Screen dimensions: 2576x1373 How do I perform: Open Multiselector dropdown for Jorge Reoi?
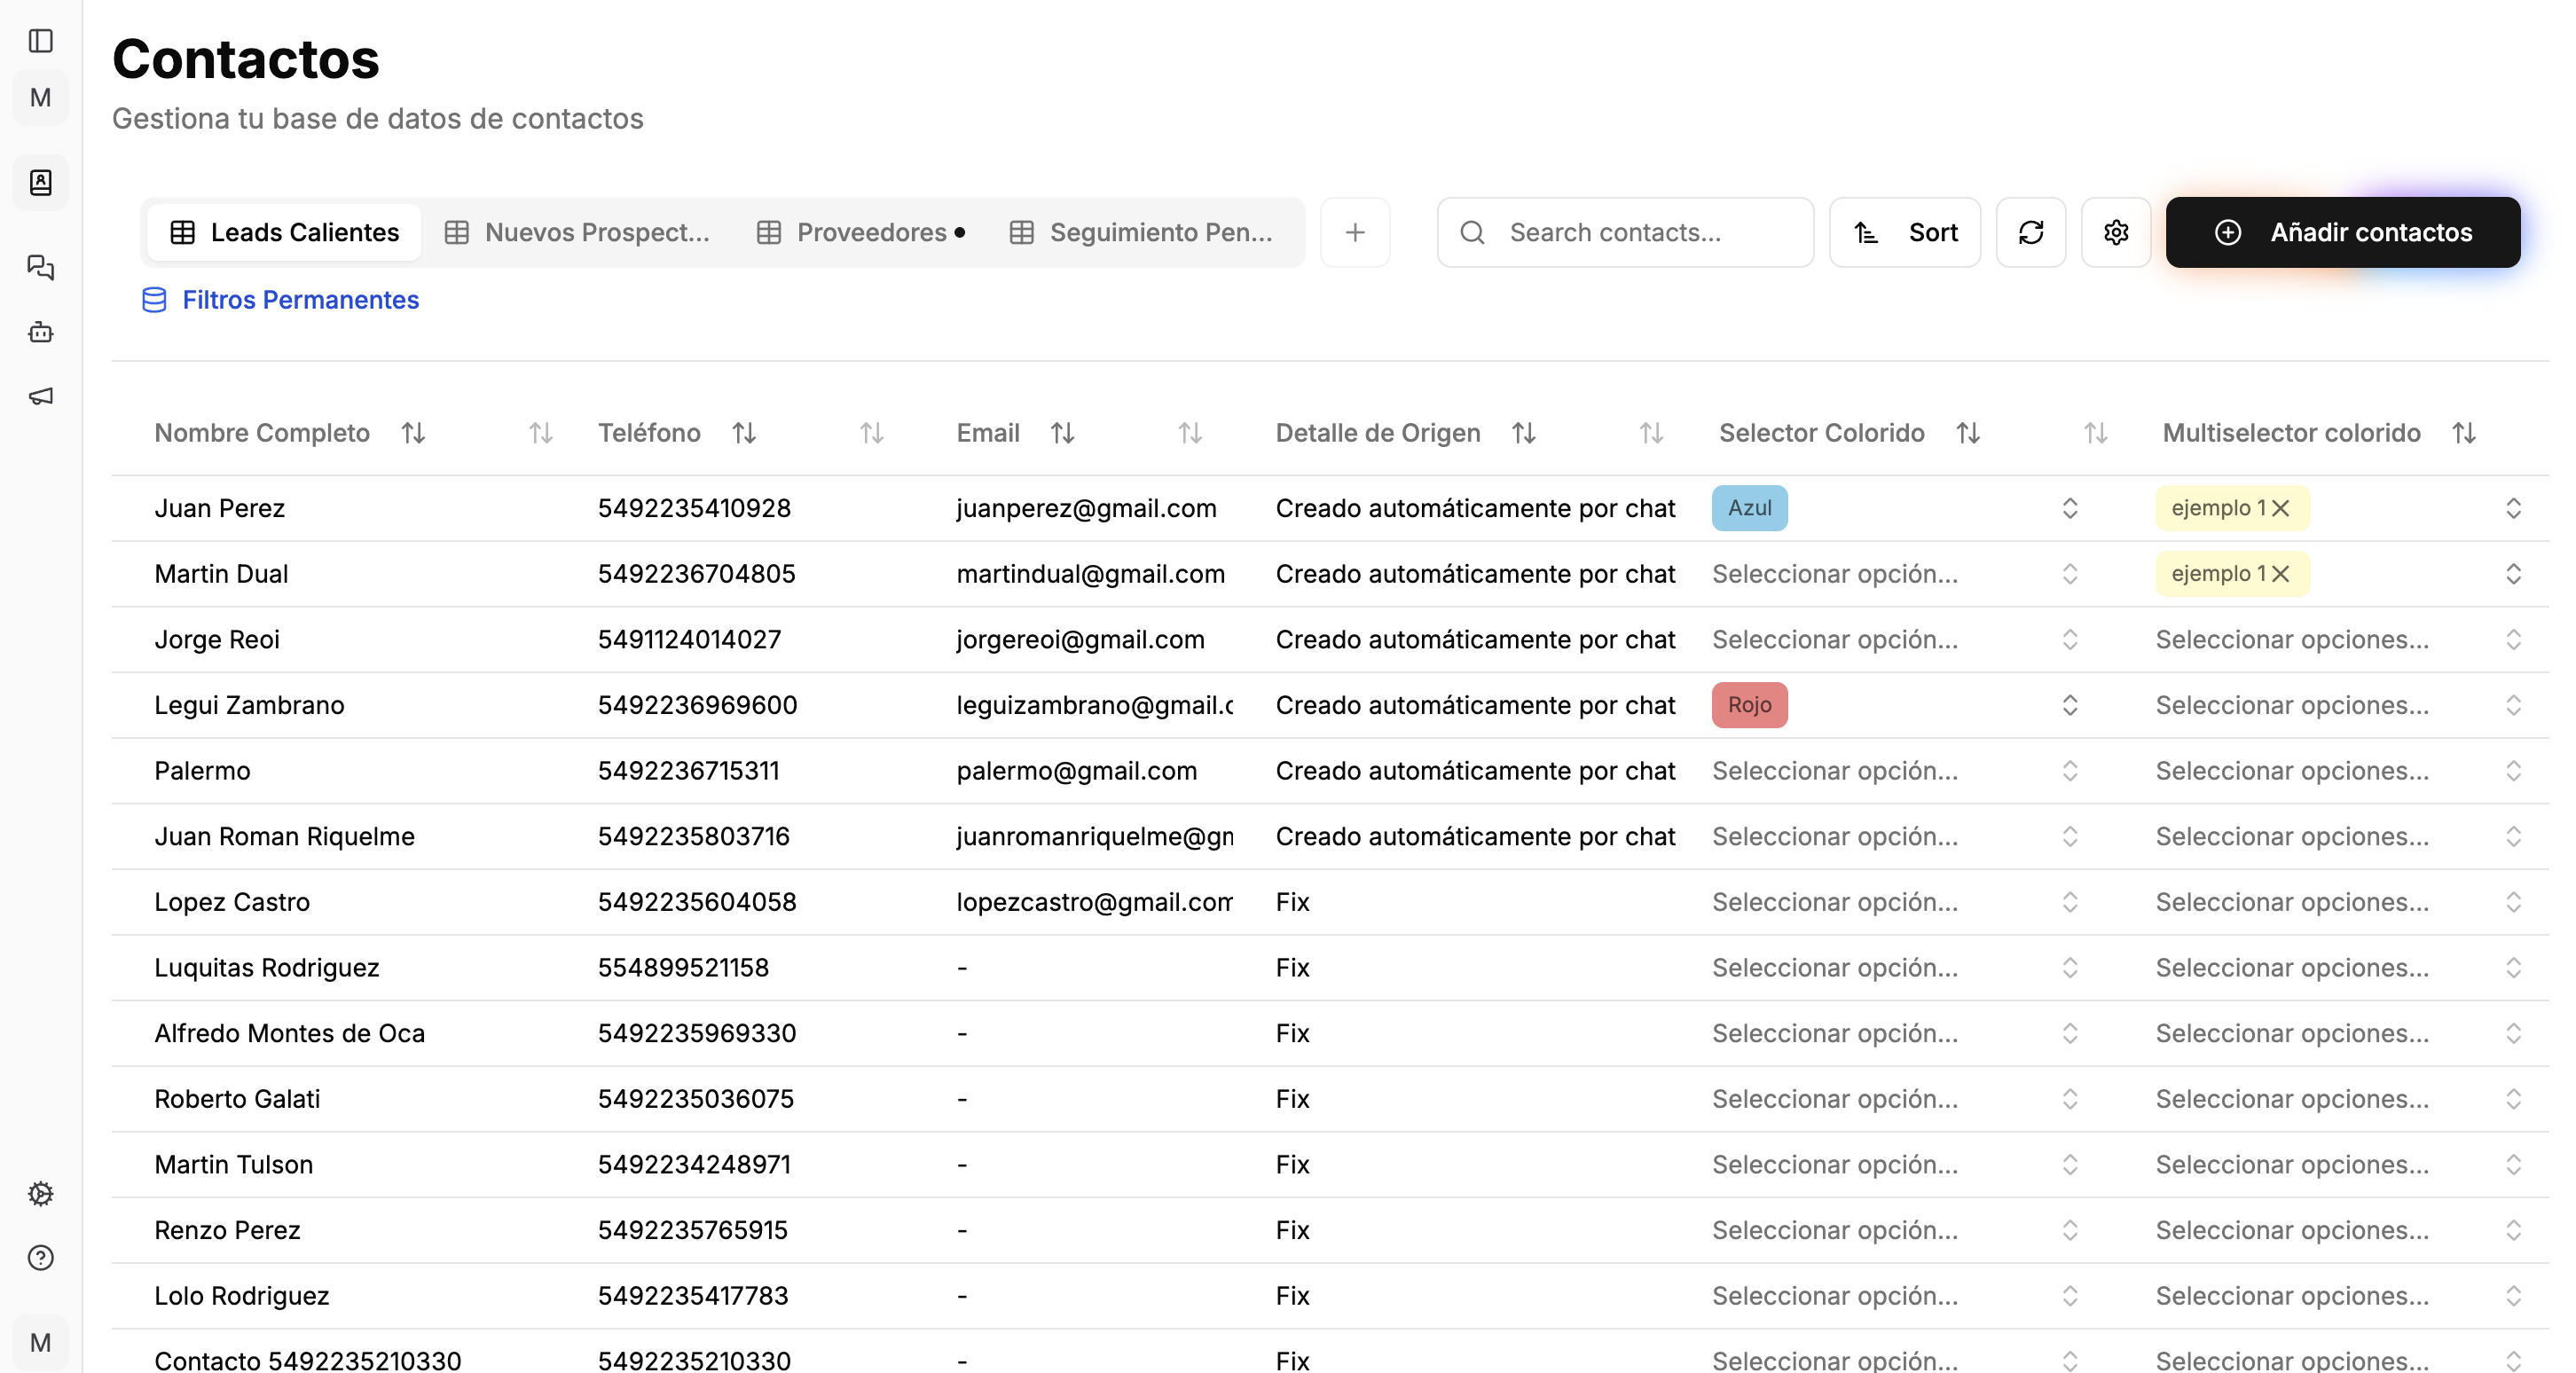click(x=2512, y=640)
